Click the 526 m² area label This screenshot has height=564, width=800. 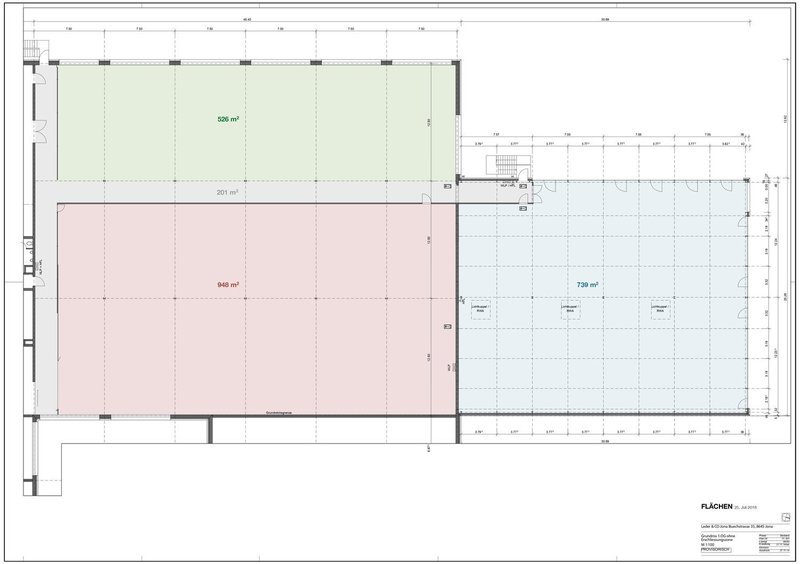(227, 119)
